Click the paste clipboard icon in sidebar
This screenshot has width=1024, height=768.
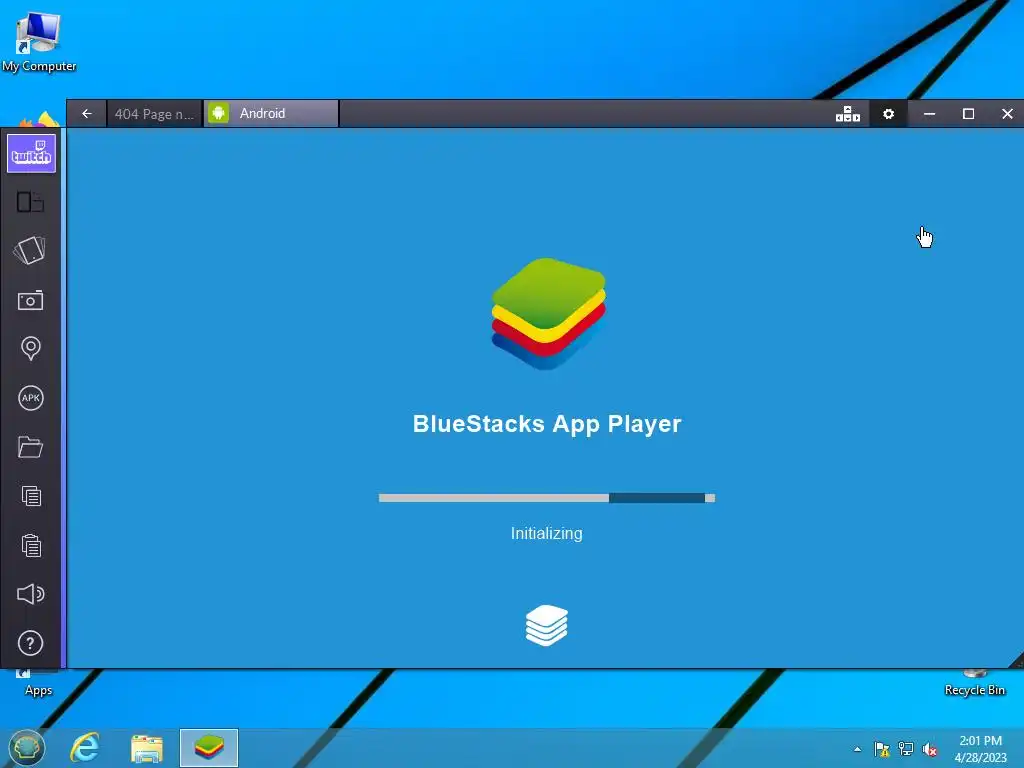click(x=31, y=545)
